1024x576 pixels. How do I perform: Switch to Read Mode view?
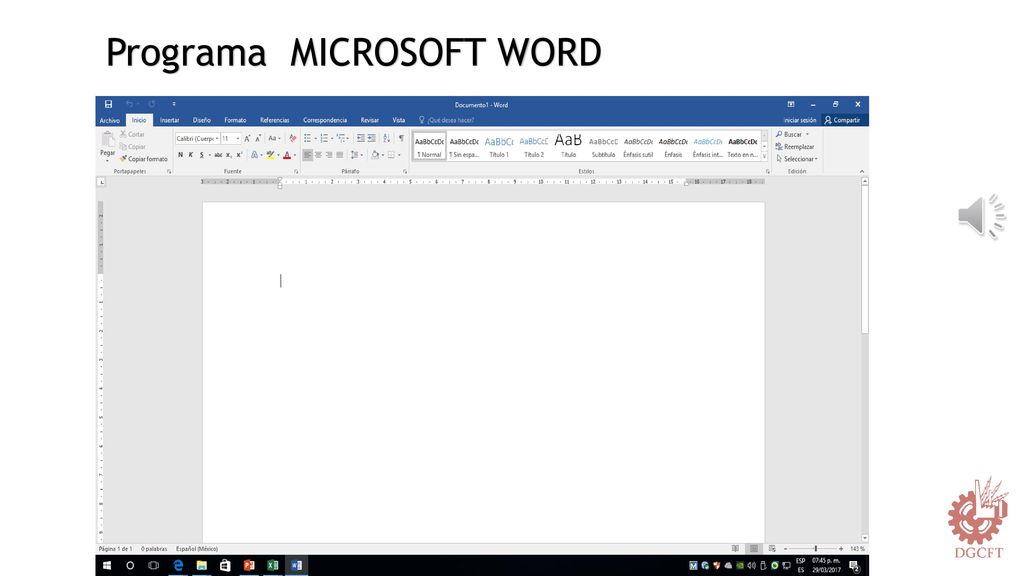(735, 549)
